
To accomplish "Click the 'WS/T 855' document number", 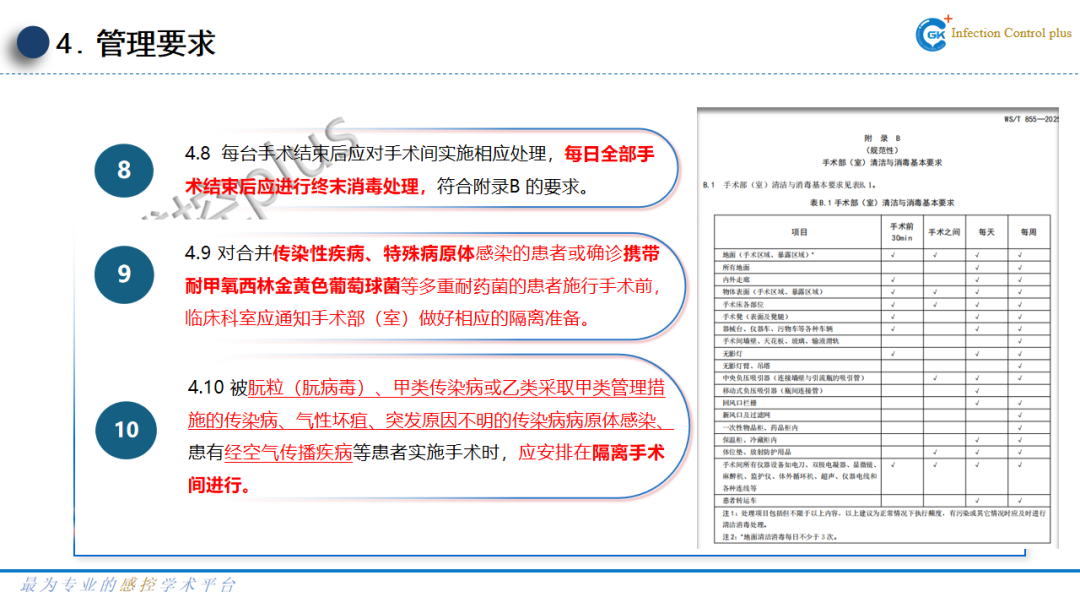I will [1030, 119].
